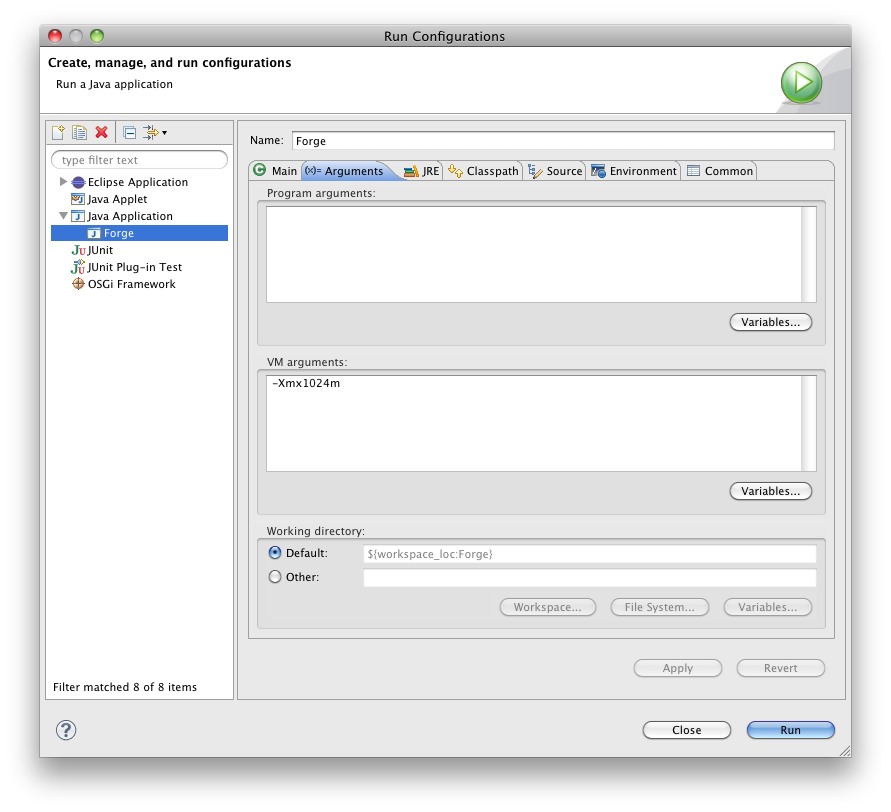Click the Run button
The height and width of the screenshot is (812, 891).
click(x=790, y=730)
